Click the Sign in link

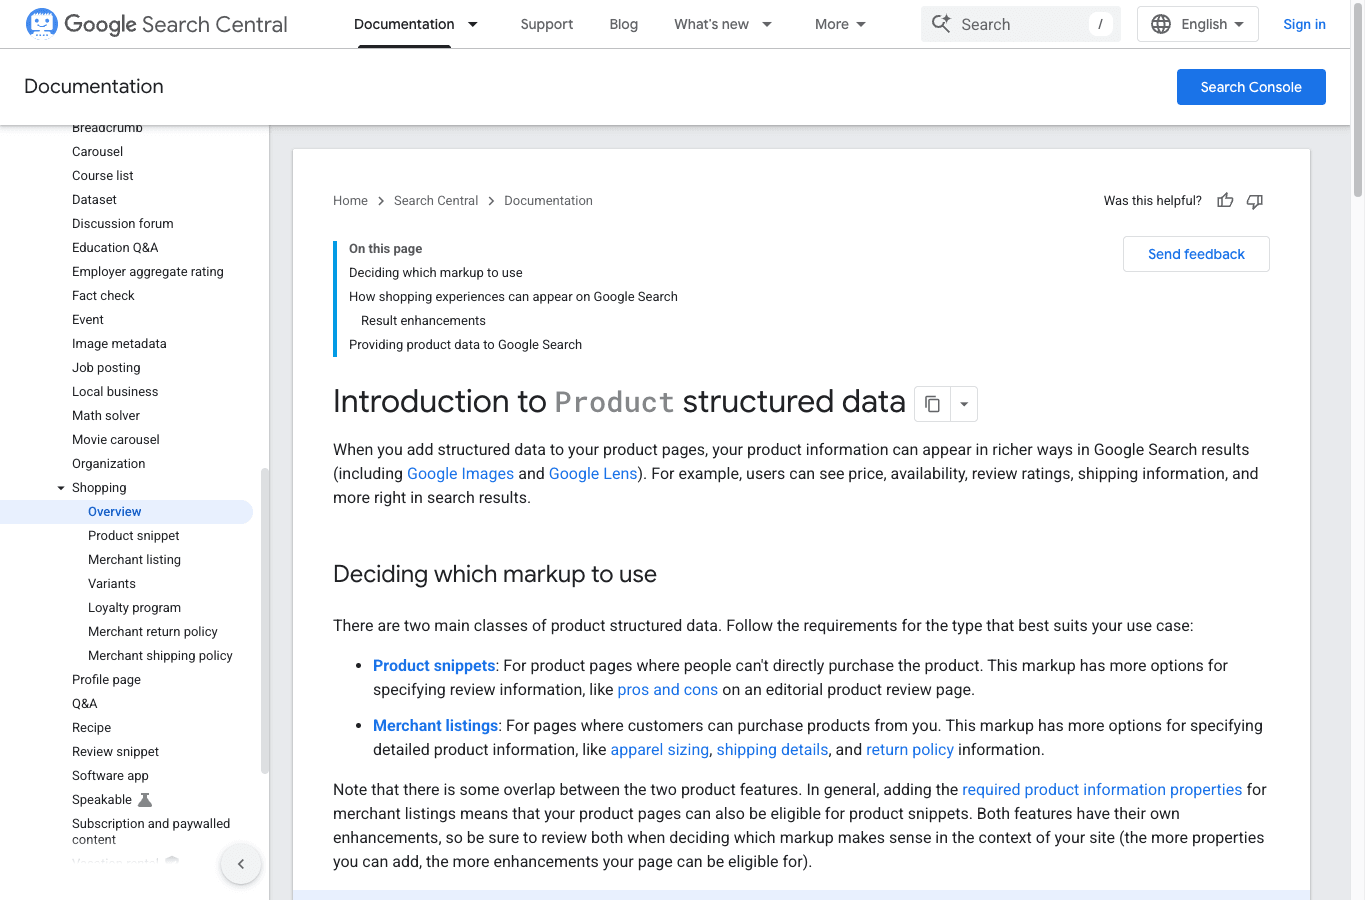tap(1304, 24)
